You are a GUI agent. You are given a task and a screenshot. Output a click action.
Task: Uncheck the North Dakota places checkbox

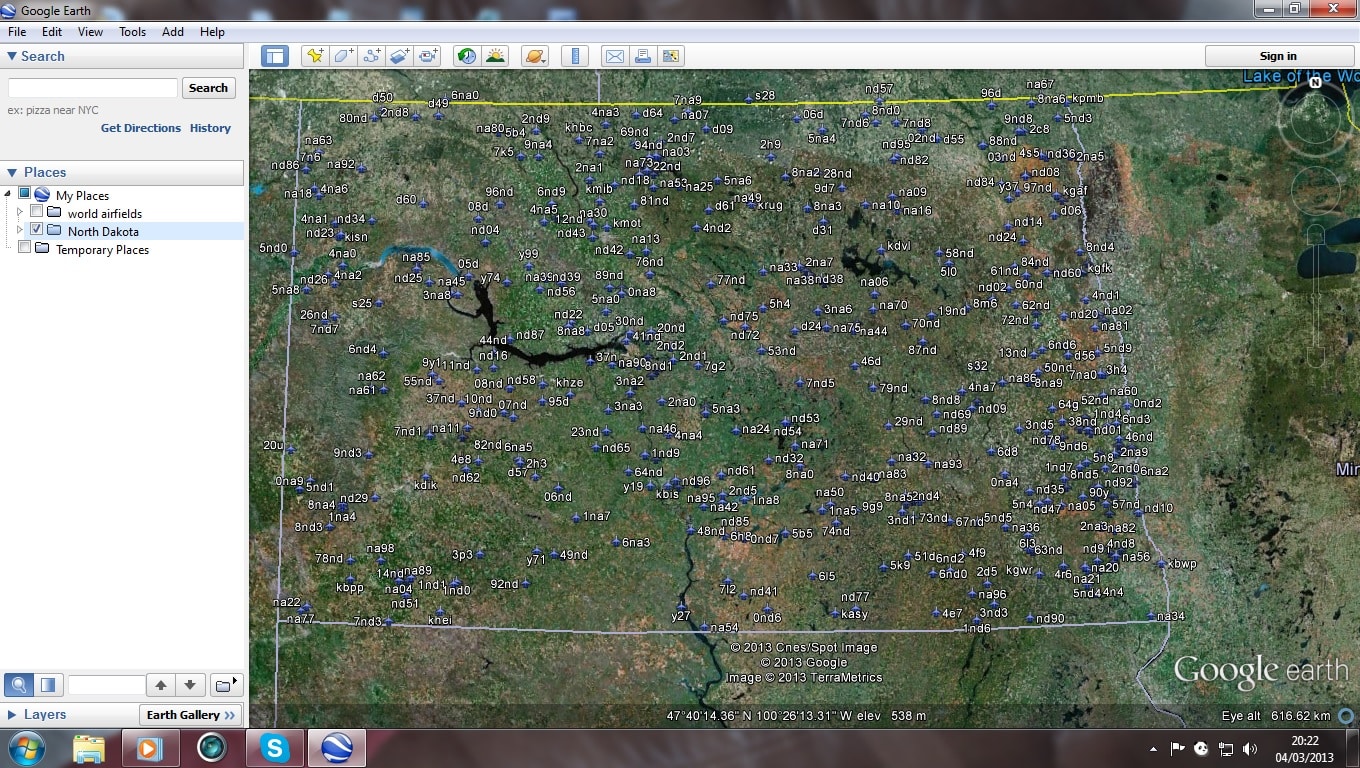36,231
